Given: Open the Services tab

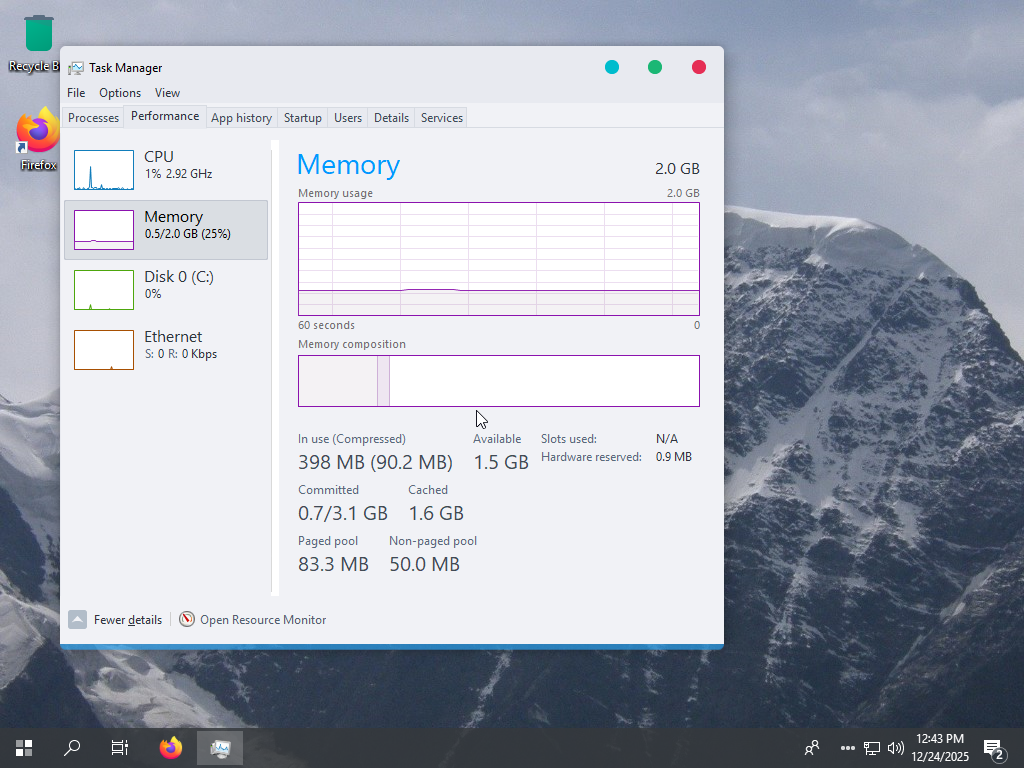Looking at the screenshot, I should click(x=441, y=118).
